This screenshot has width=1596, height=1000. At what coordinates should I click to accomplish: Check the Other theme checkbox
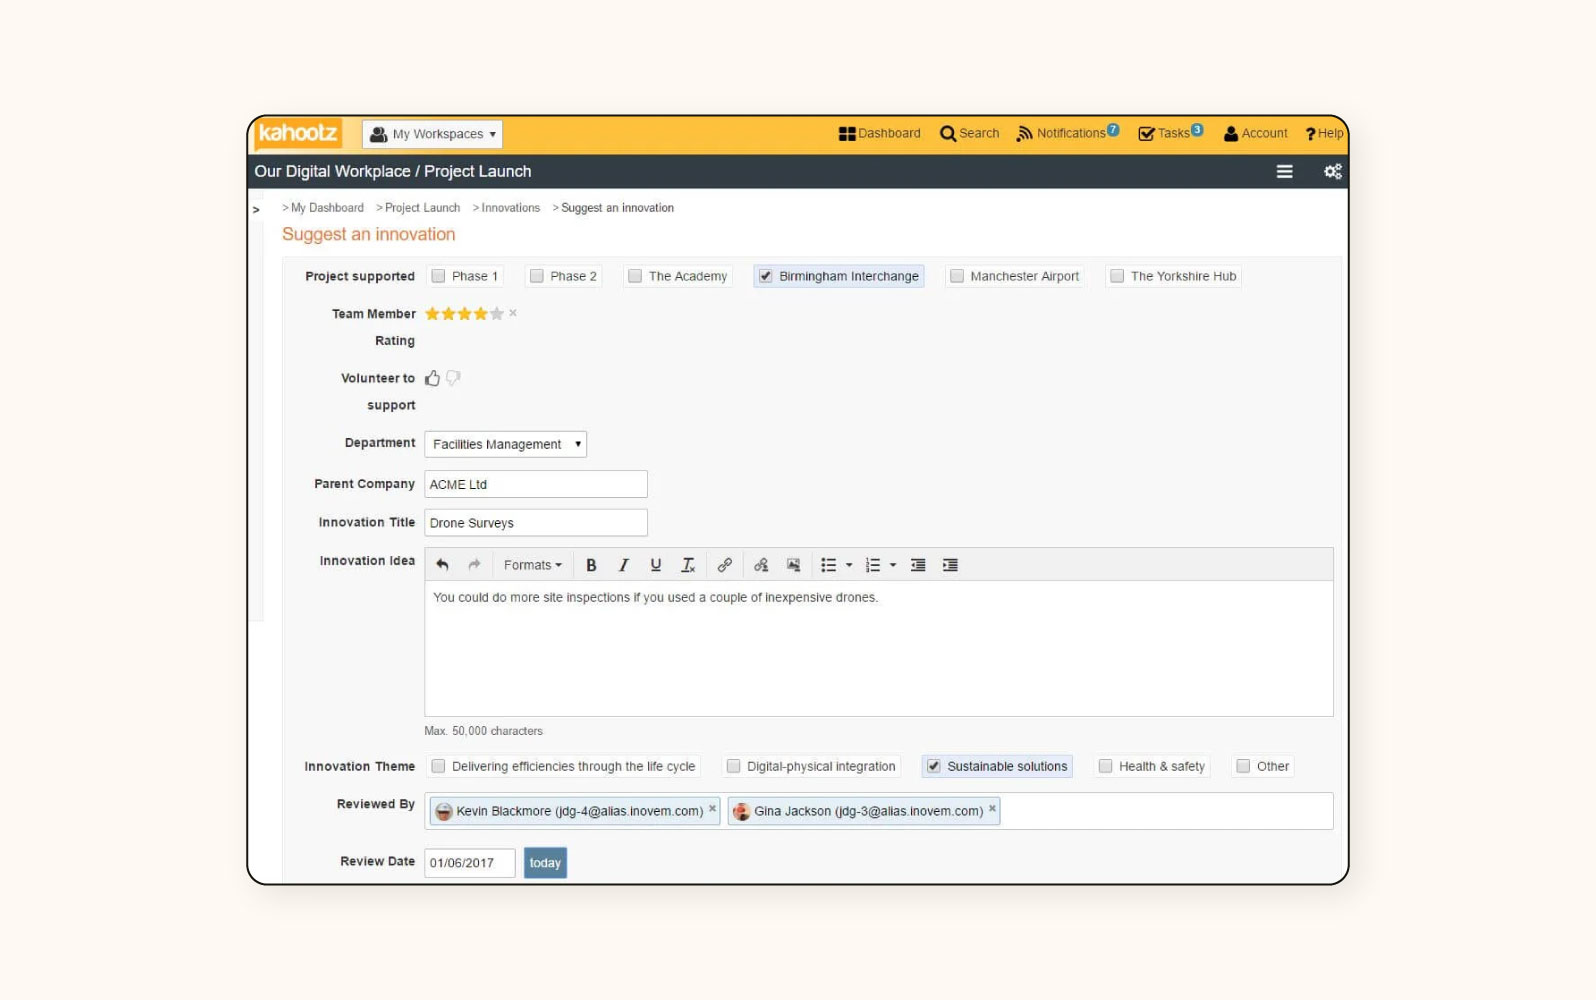tap(1243, 766)
